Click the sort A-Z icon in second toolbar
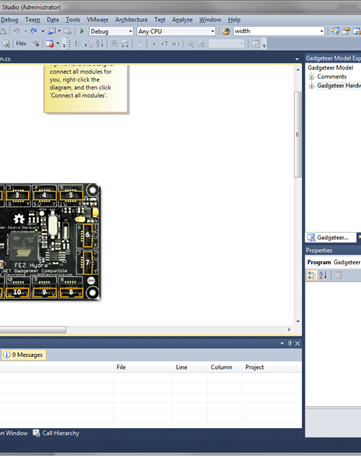Viewport: 361px width, 456px height. click(100, 44)
